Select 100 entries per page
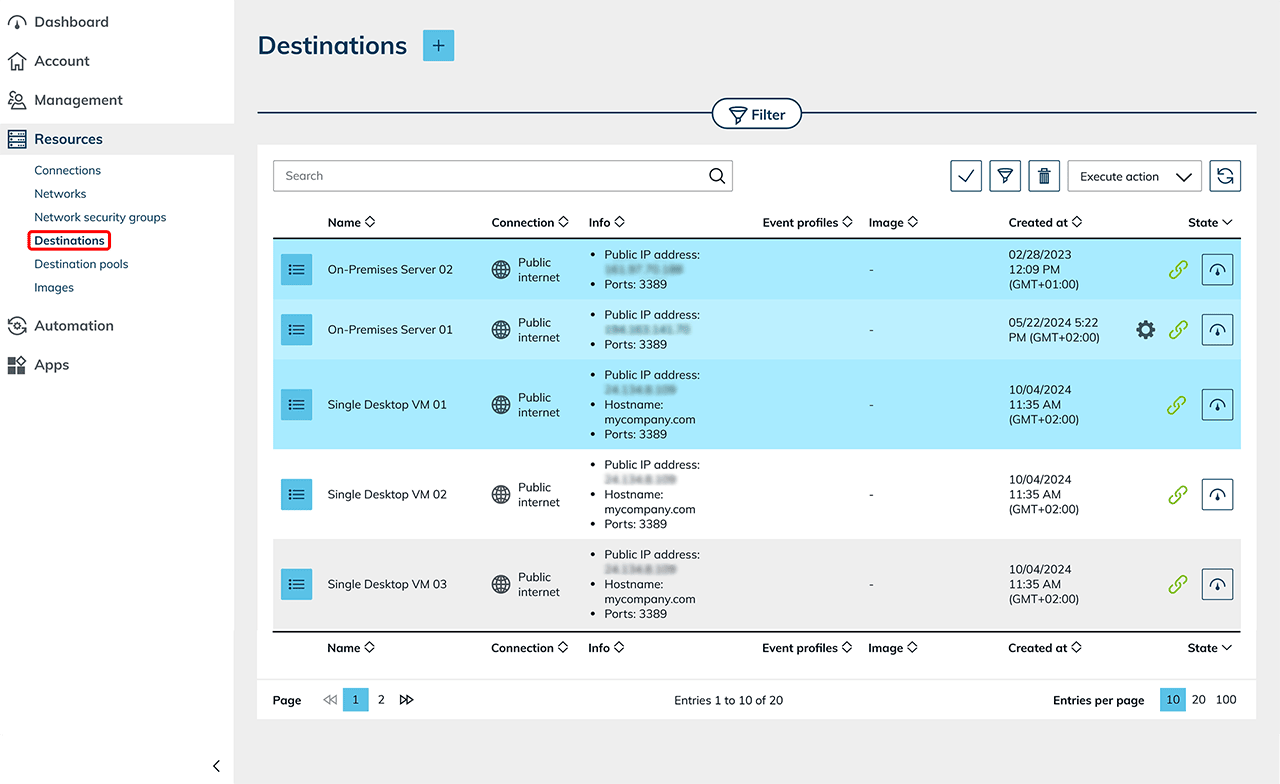Image resolution: width=1280 pixels, height=784 pixels. point(1226,700)
